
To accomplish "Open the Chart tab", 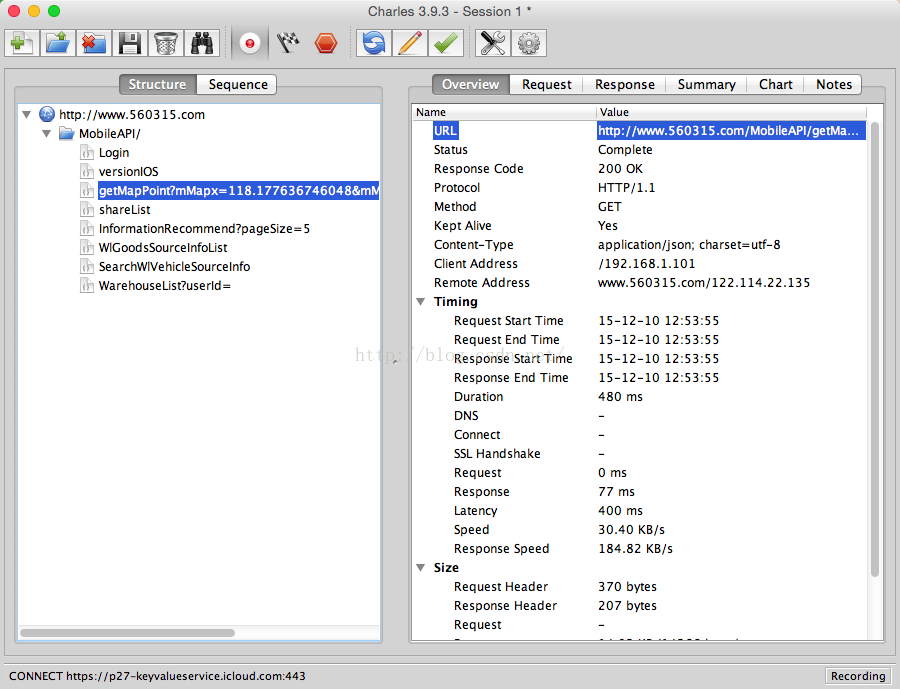I will [775, 84].
